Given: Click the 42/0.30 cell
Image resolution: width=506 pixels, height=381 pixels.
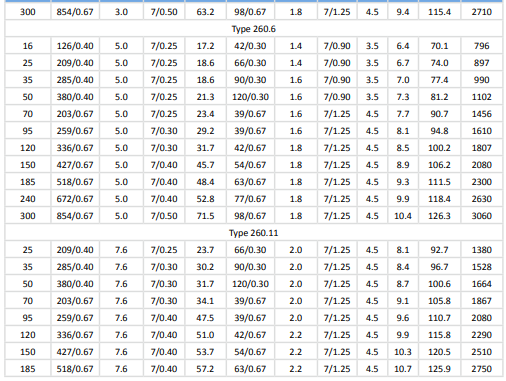Looking at the screenshot, I should coord(250,46).
